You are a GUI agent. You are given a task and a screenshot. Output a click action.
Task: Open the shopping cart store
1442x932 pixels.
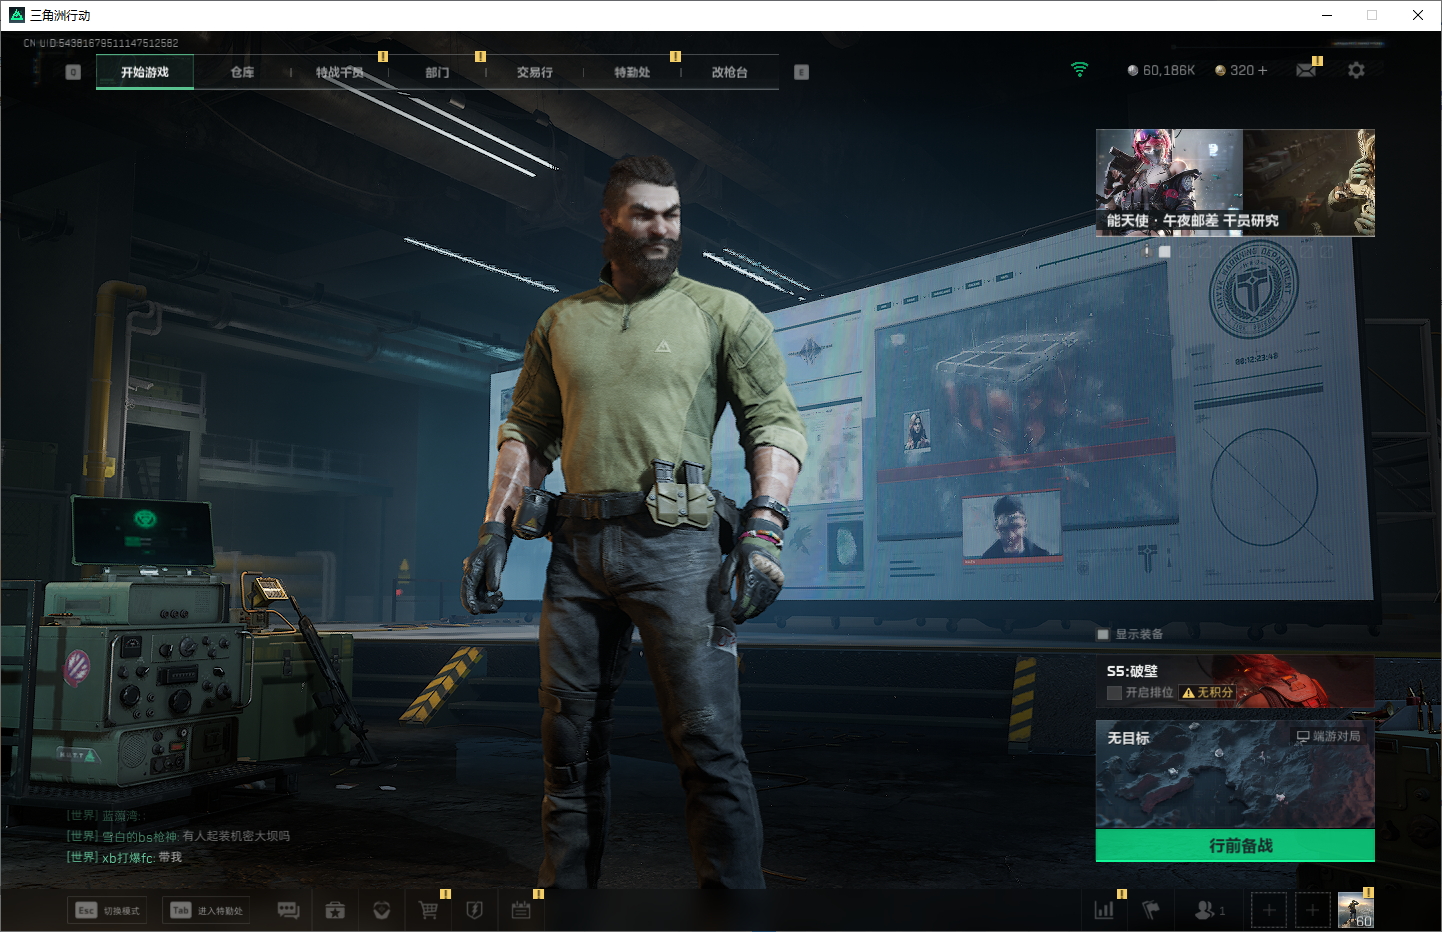tap(428, 910)
